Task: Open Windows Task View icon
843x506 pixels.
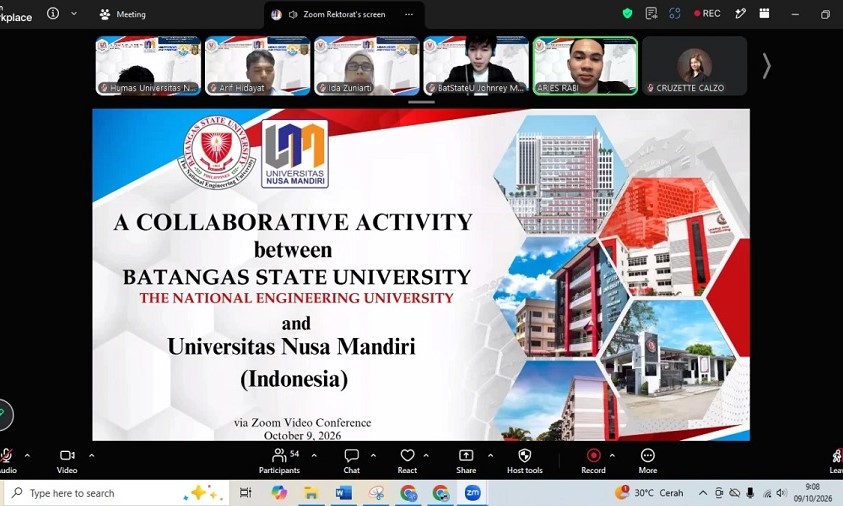Action: [x=245, y=493]
